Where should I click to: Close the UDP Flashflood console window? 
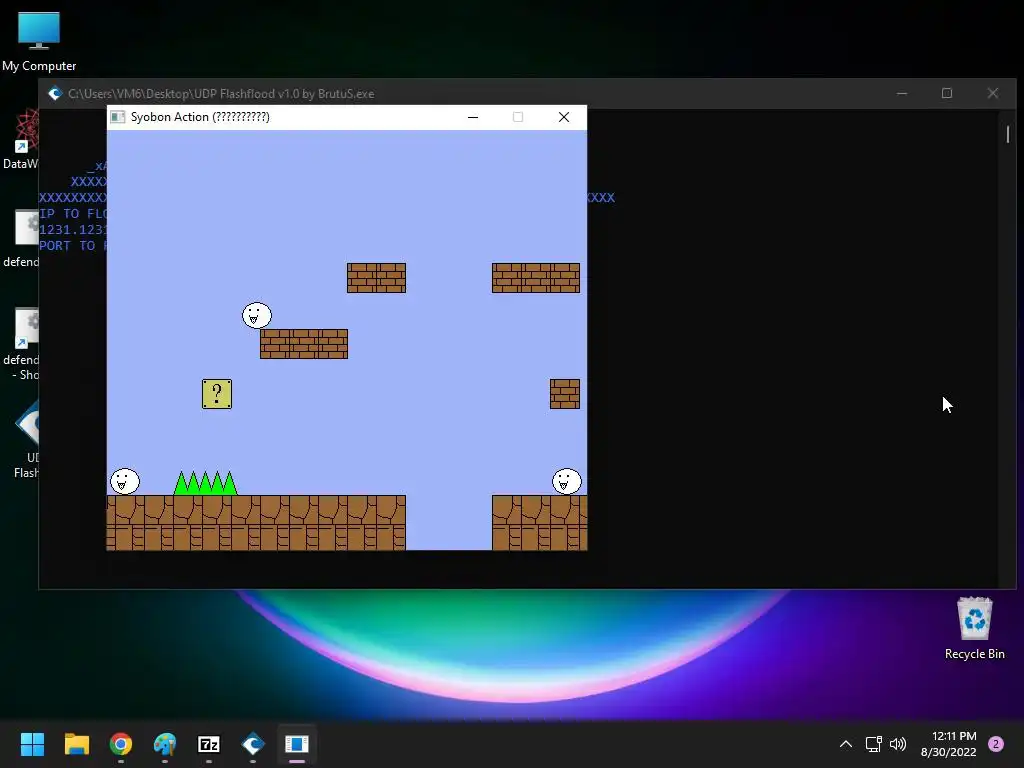[993, 93]
